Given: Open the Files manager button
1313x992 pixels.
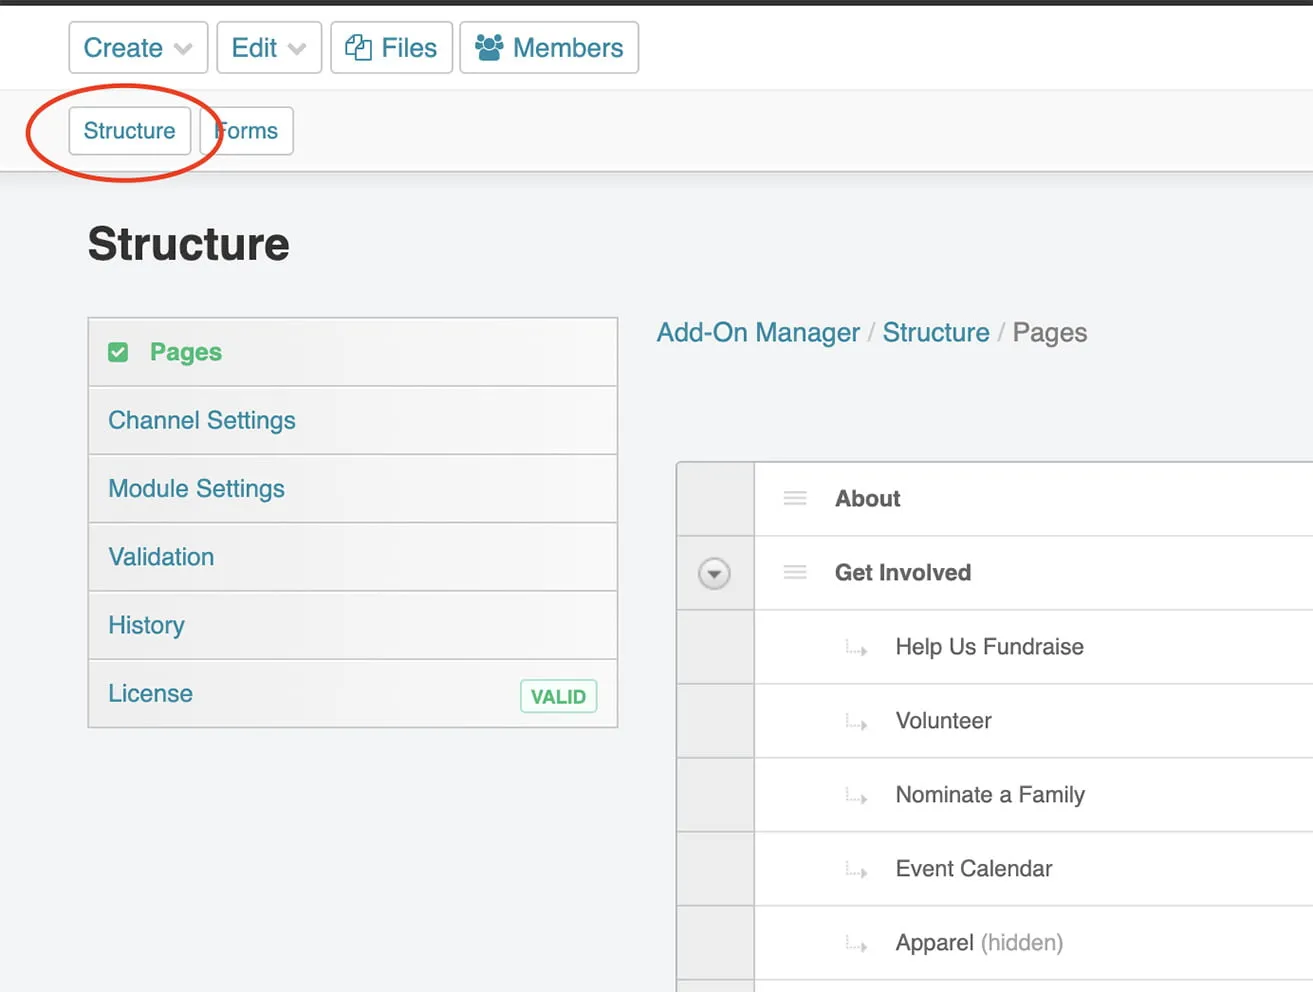Looking at the screenshot, I should (391, 48).
